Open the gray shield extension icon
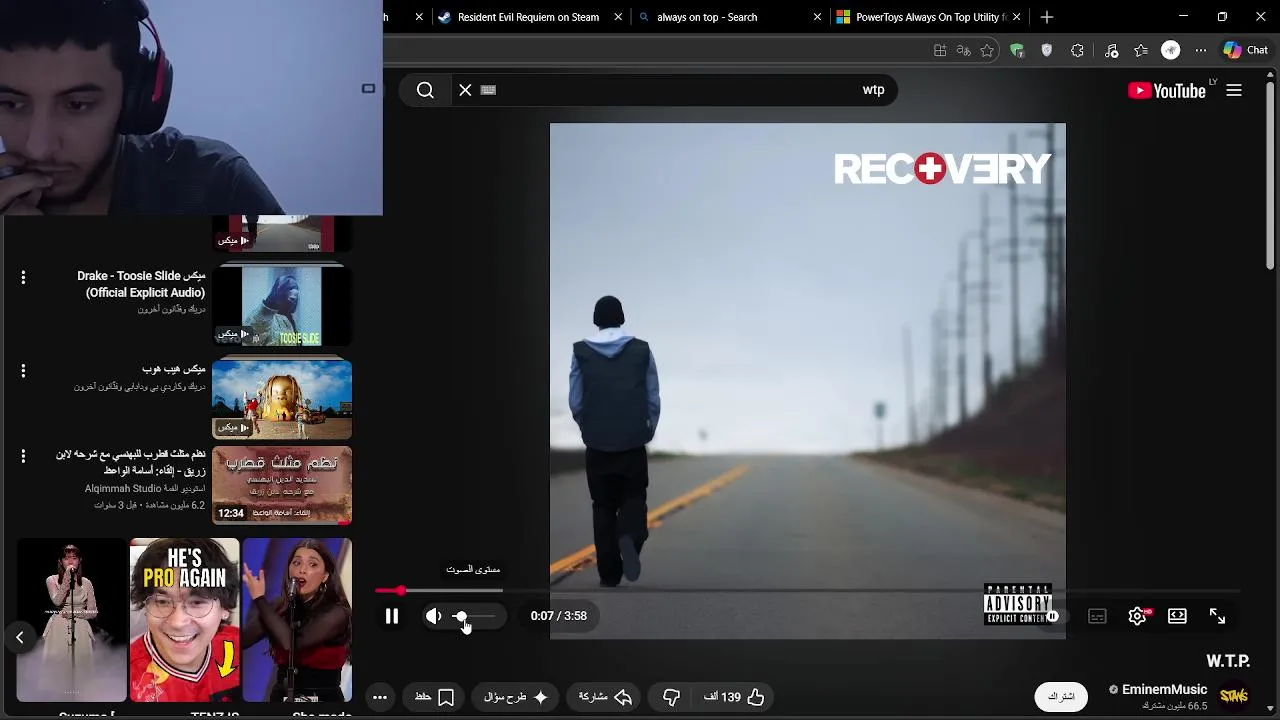 click(x=1047, y=50)
